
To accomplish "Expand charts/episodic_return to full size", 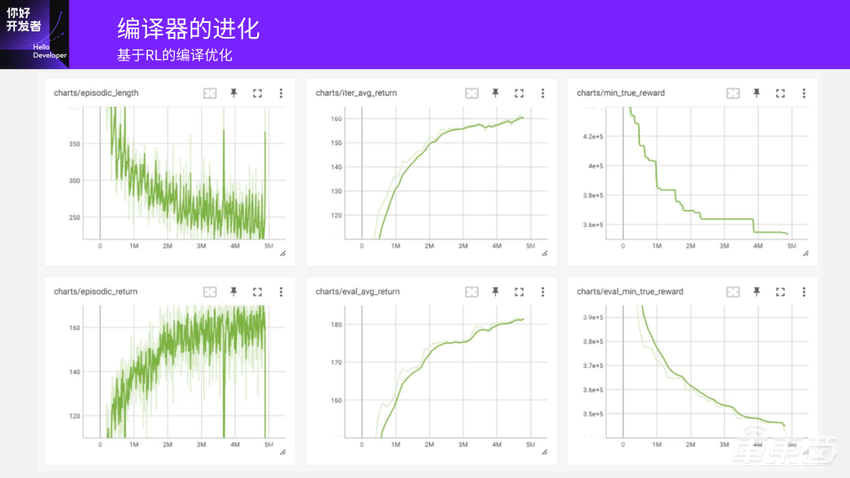I will coord(257,292).
